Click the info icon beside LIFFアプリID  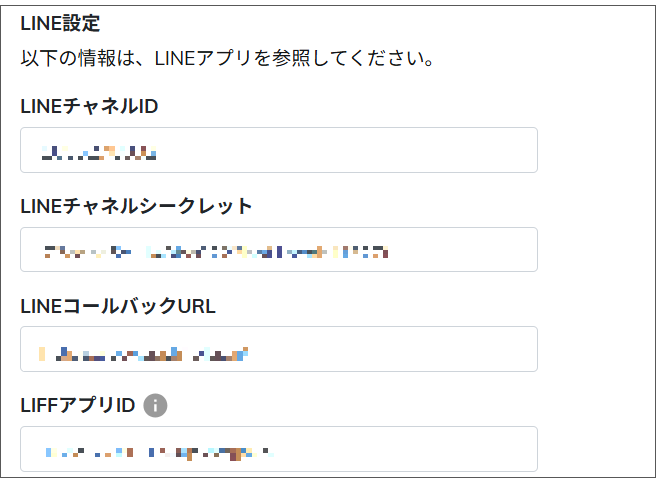tap(155, 406)
